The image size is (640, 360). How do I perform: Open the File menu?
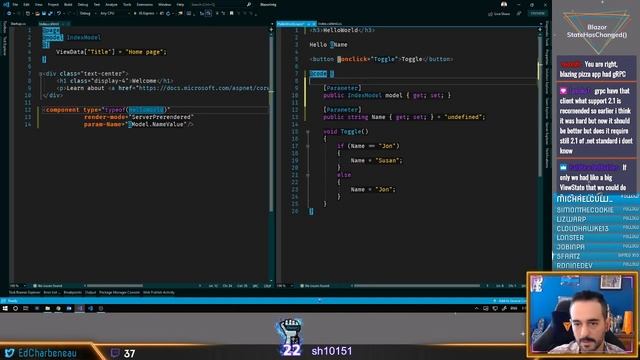tap(15, 4)
